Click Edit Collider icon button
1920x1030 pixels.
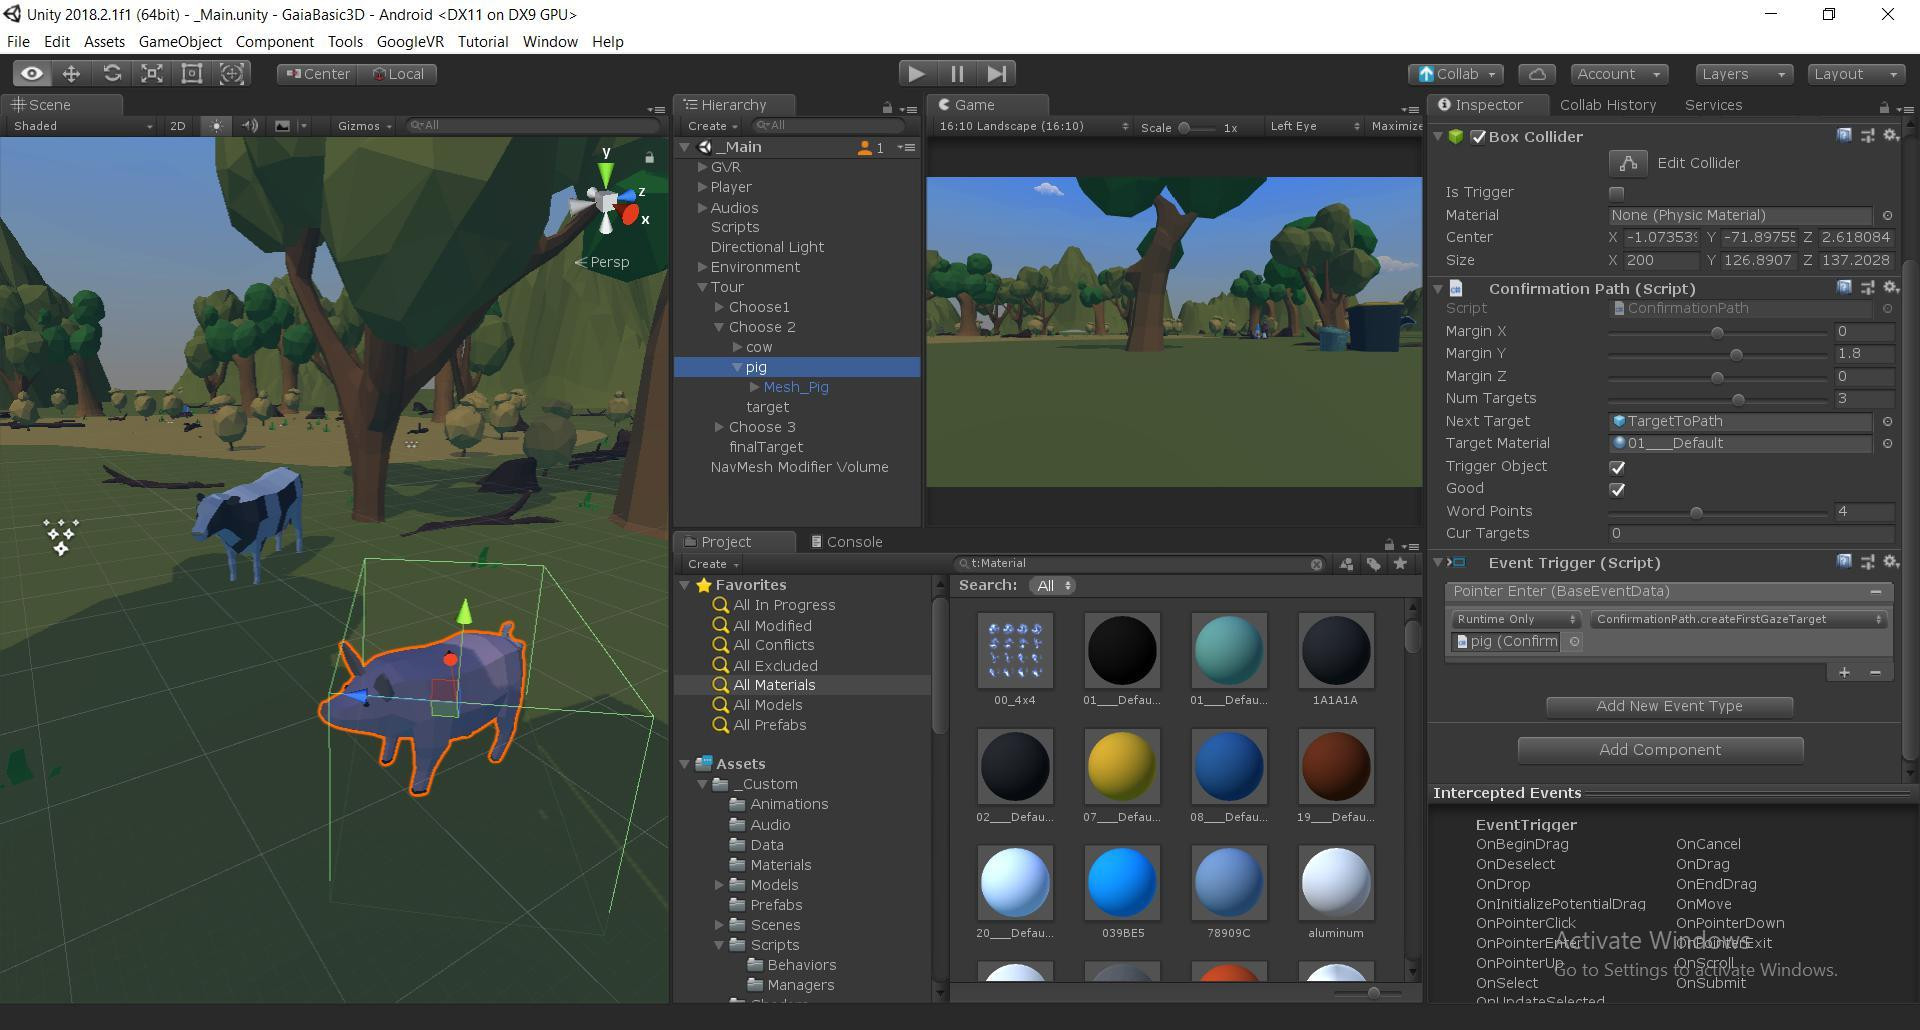tap(1628, 163)
